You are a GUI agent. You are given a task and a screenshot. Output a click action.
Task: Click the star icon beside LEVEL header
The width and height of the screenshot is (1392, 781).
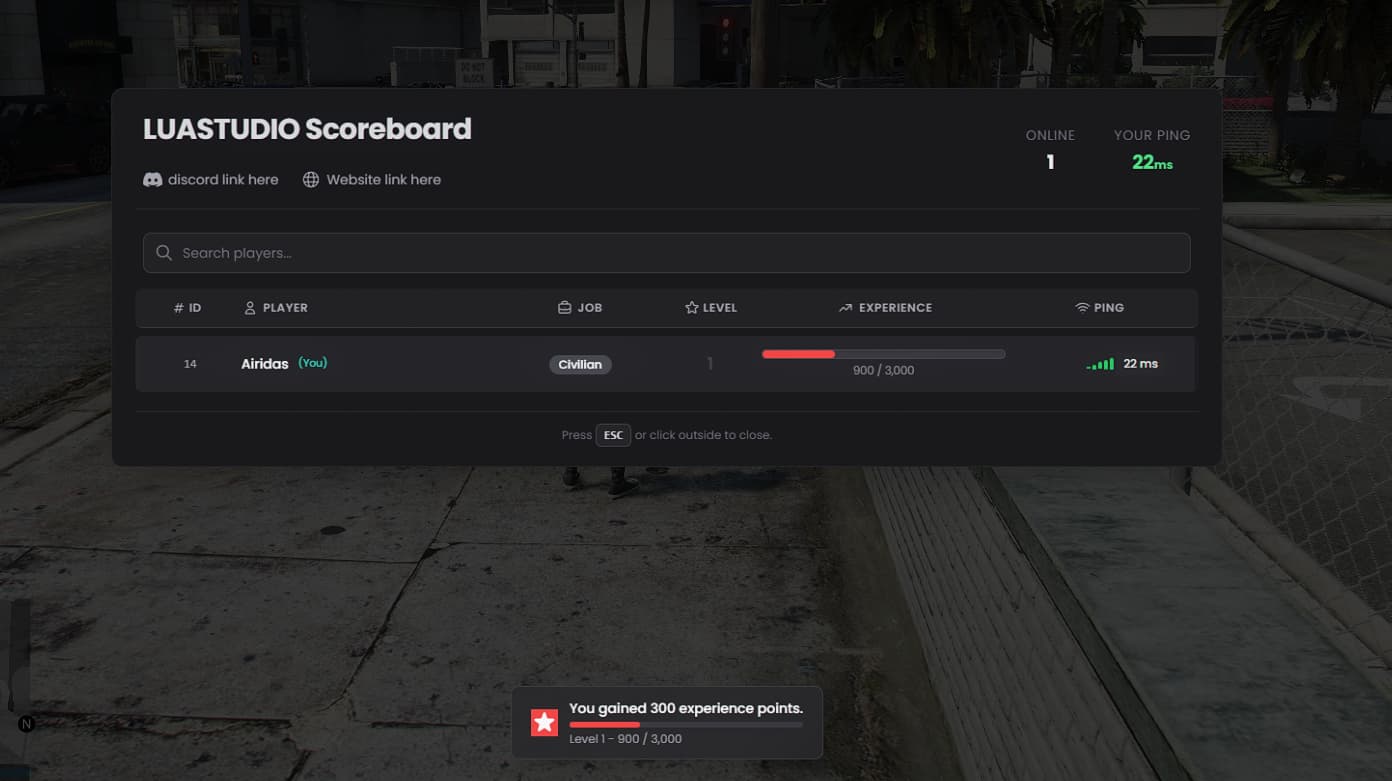click(690, 307)
